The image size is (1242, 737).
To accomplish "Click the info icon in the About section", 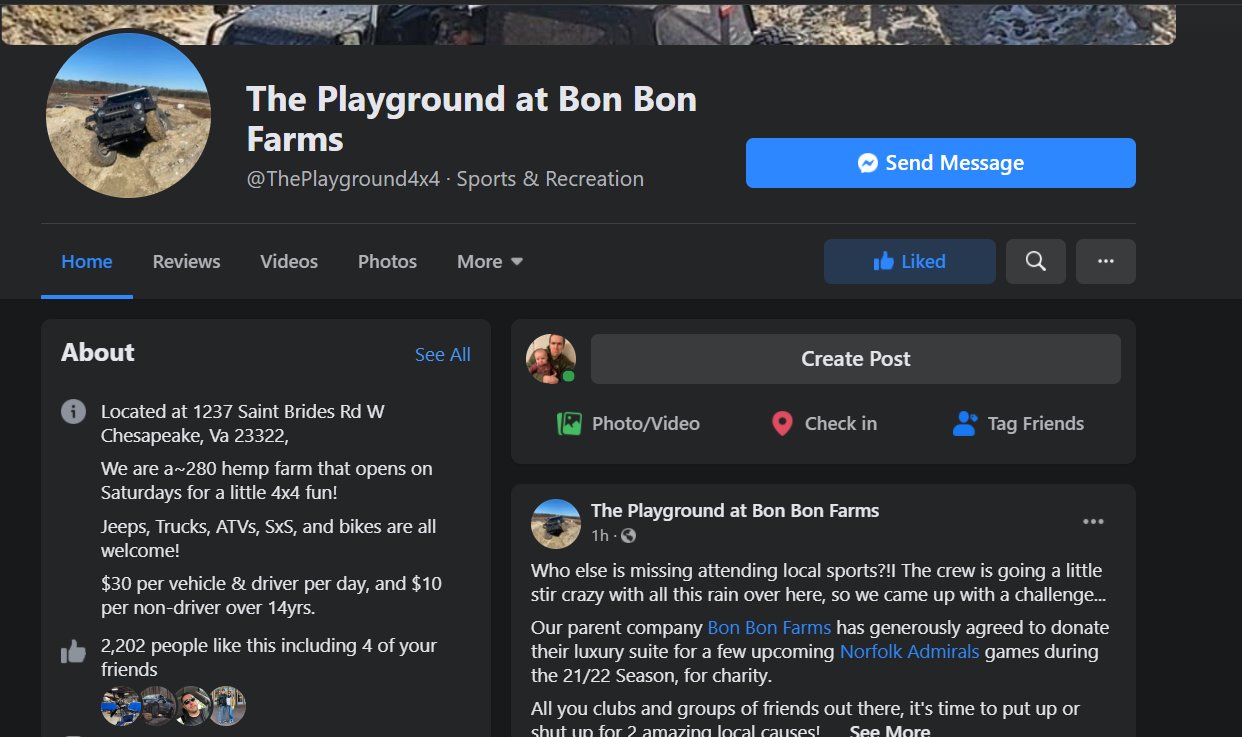I will 73,411.
